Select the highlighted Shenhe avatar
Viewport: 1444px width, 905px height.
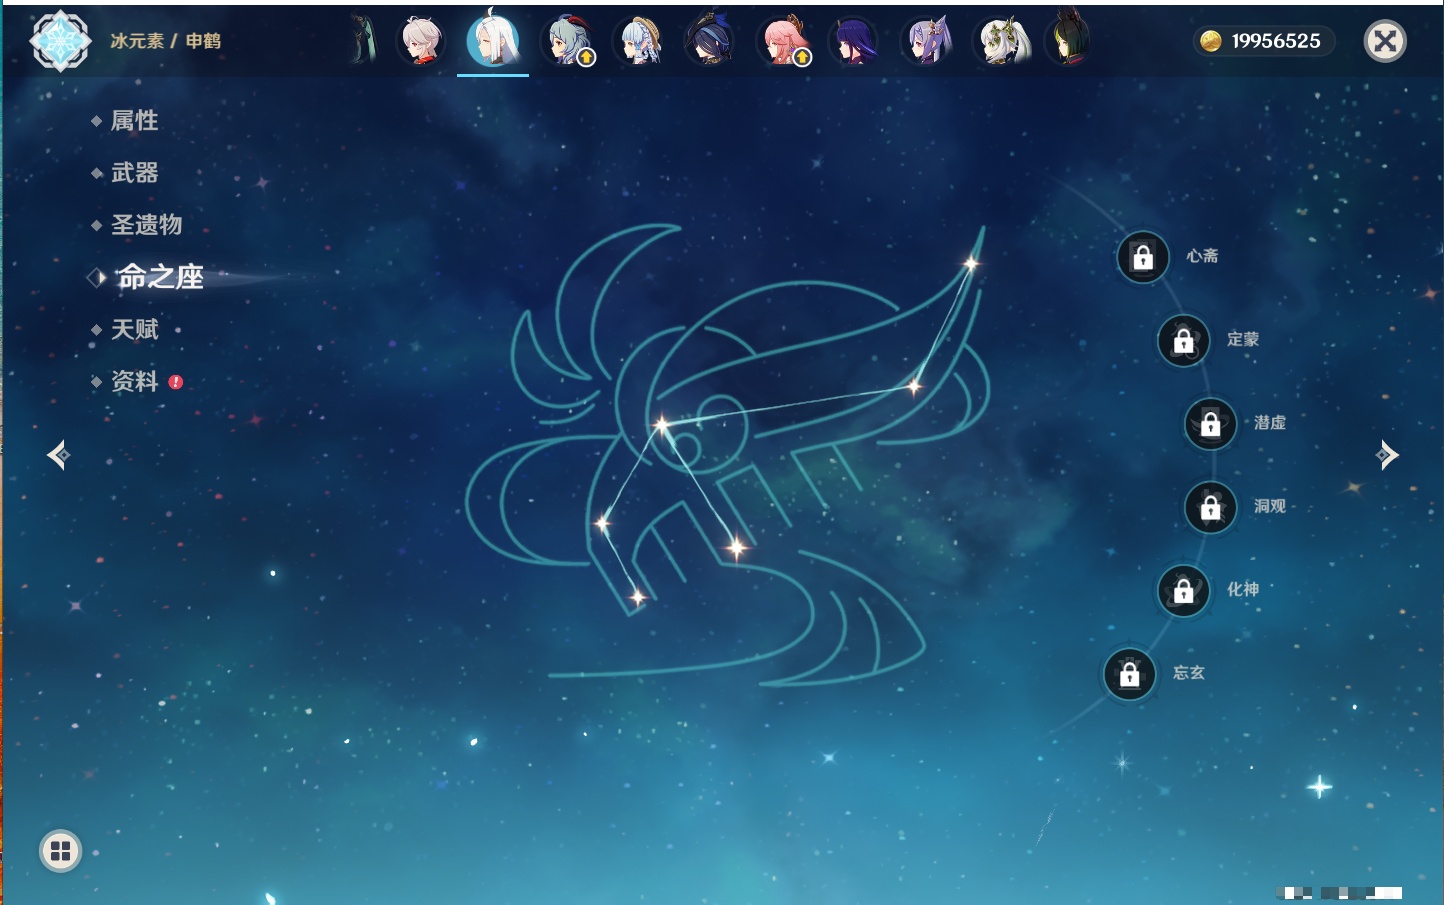point(493,40)
